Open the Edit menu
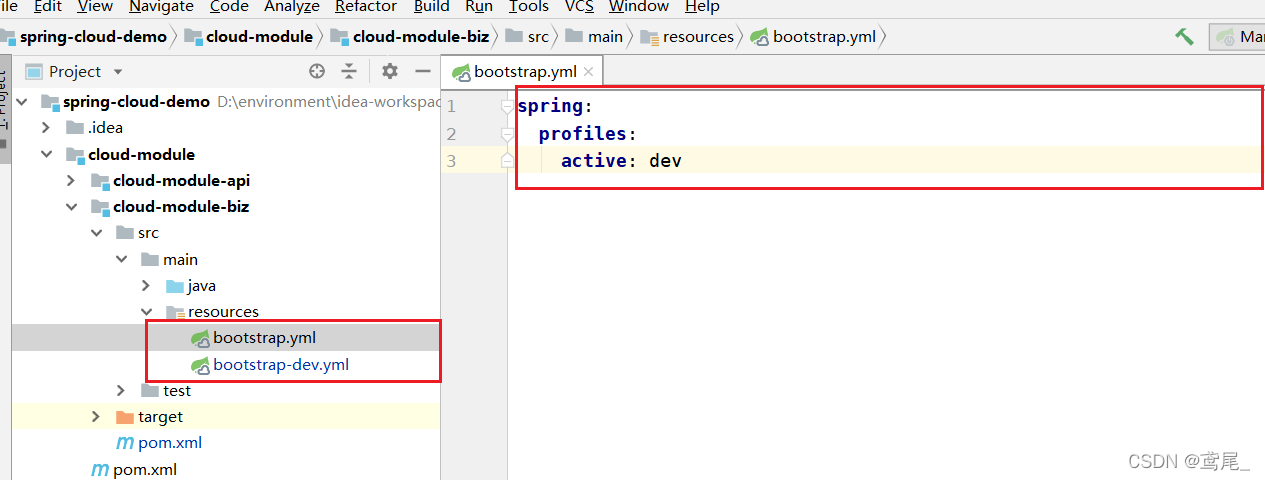Viewport: 1265px width, 480px height. [x=47, y=7]
